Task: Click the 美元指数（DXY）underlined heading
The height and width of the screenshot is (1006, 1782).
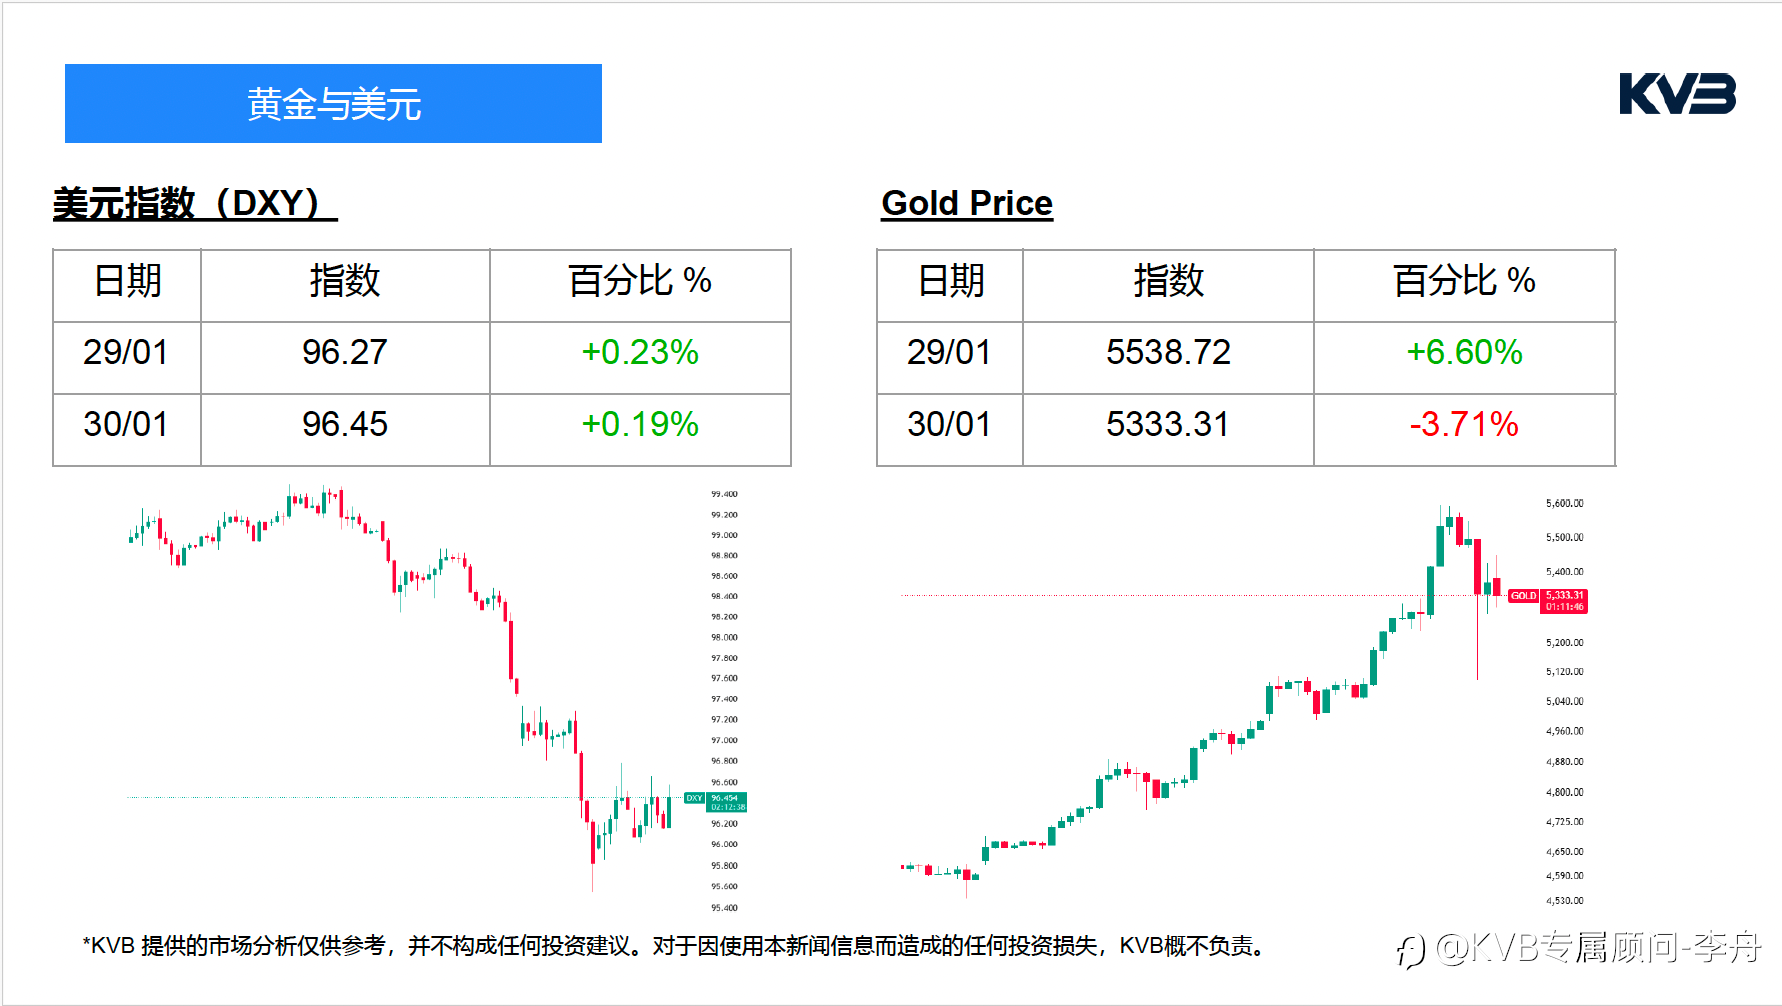Action: (195, 204)
